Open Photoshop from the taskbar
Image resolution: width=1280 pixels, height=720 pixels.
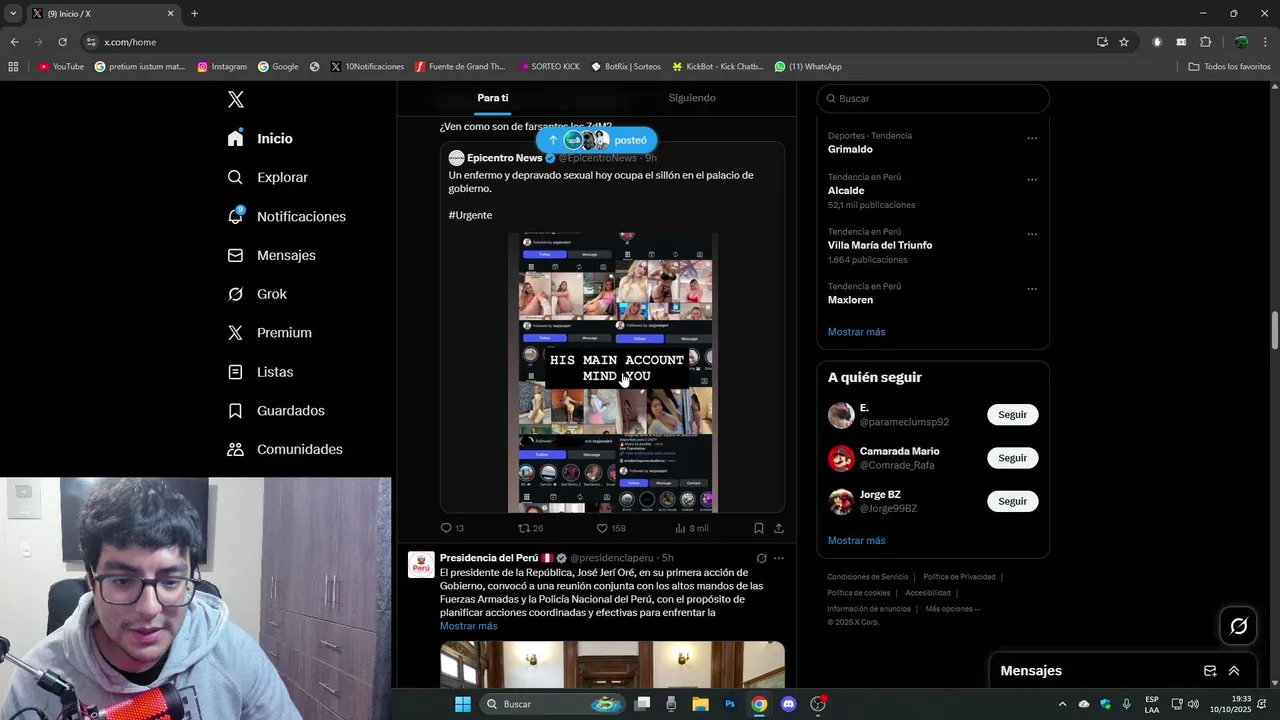pyautogui.click(x=730, y=704)
